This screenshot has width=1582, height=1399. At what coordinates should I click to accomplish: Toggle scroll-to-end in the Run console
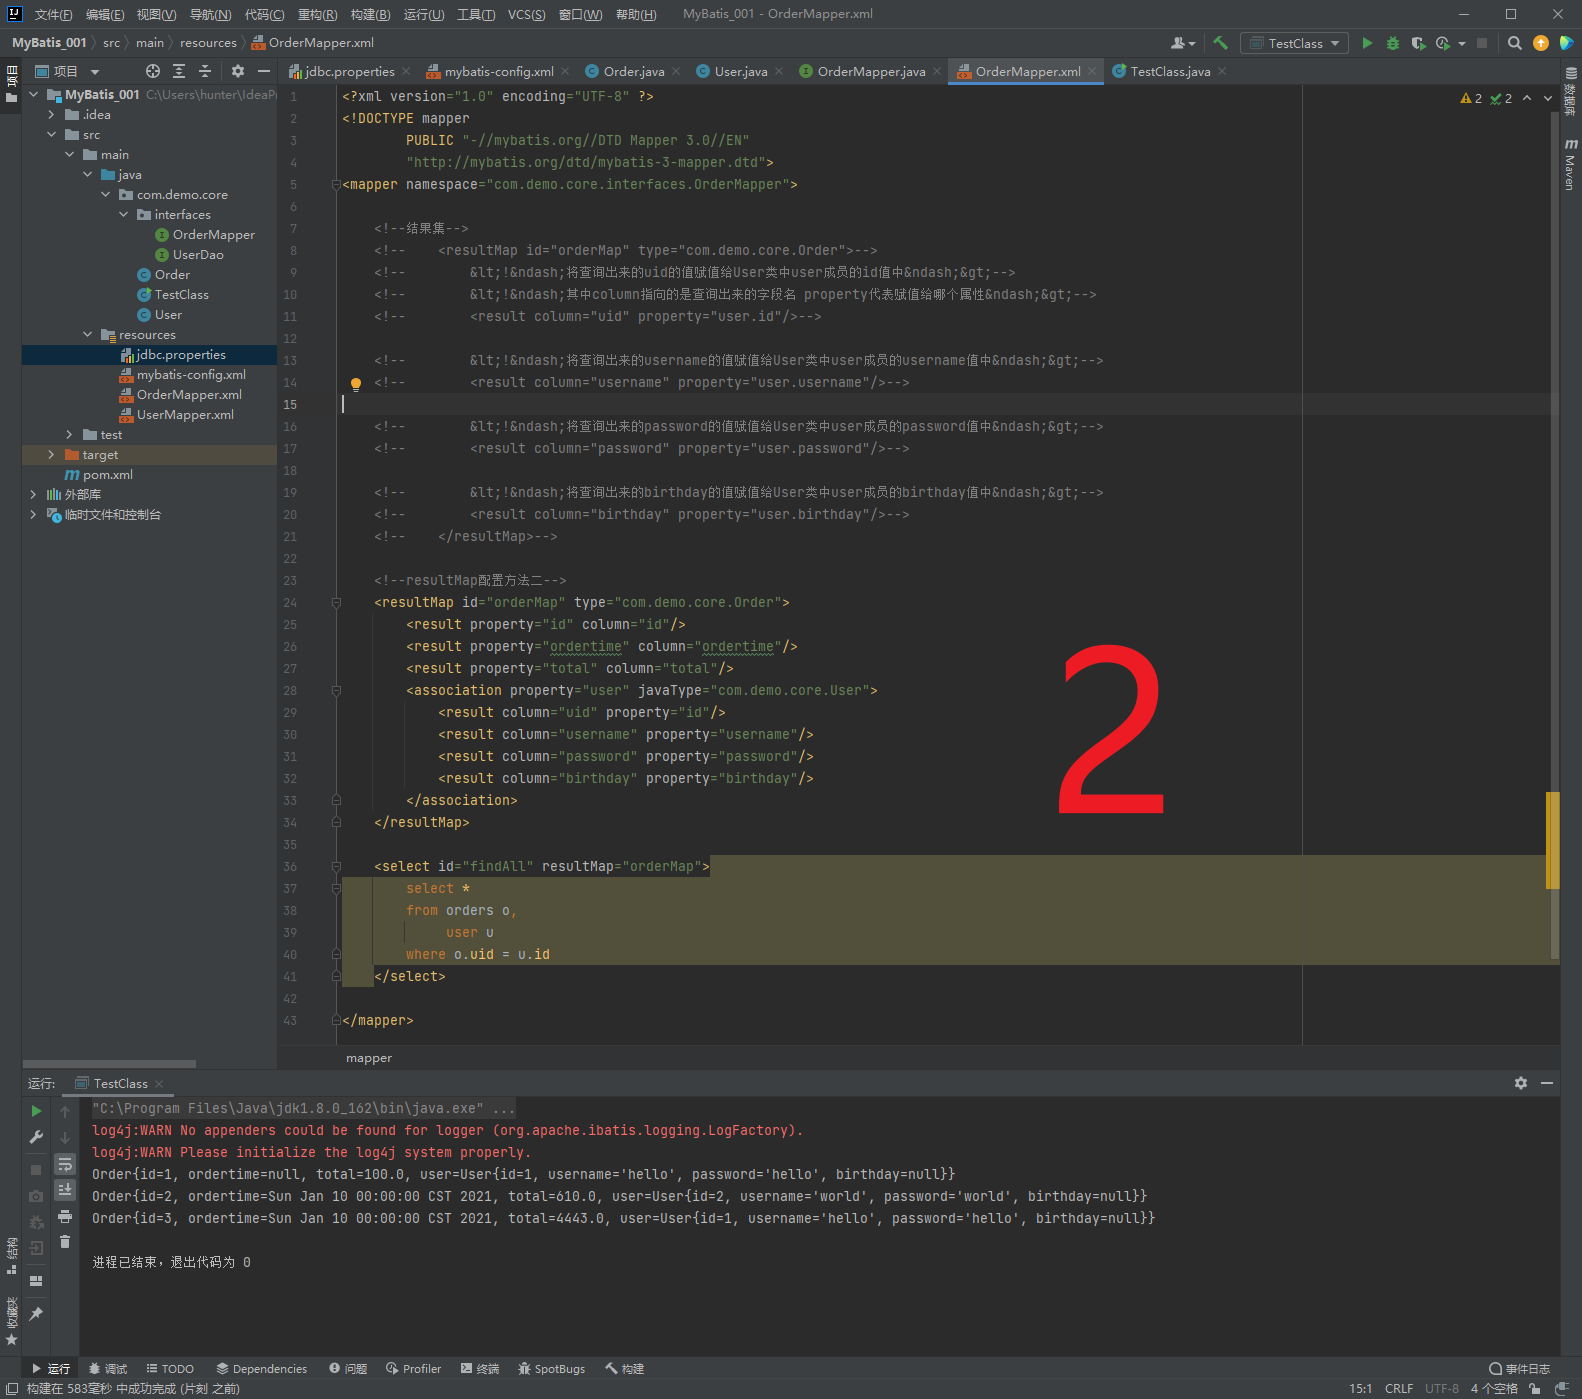click(x=65, y=1190)
